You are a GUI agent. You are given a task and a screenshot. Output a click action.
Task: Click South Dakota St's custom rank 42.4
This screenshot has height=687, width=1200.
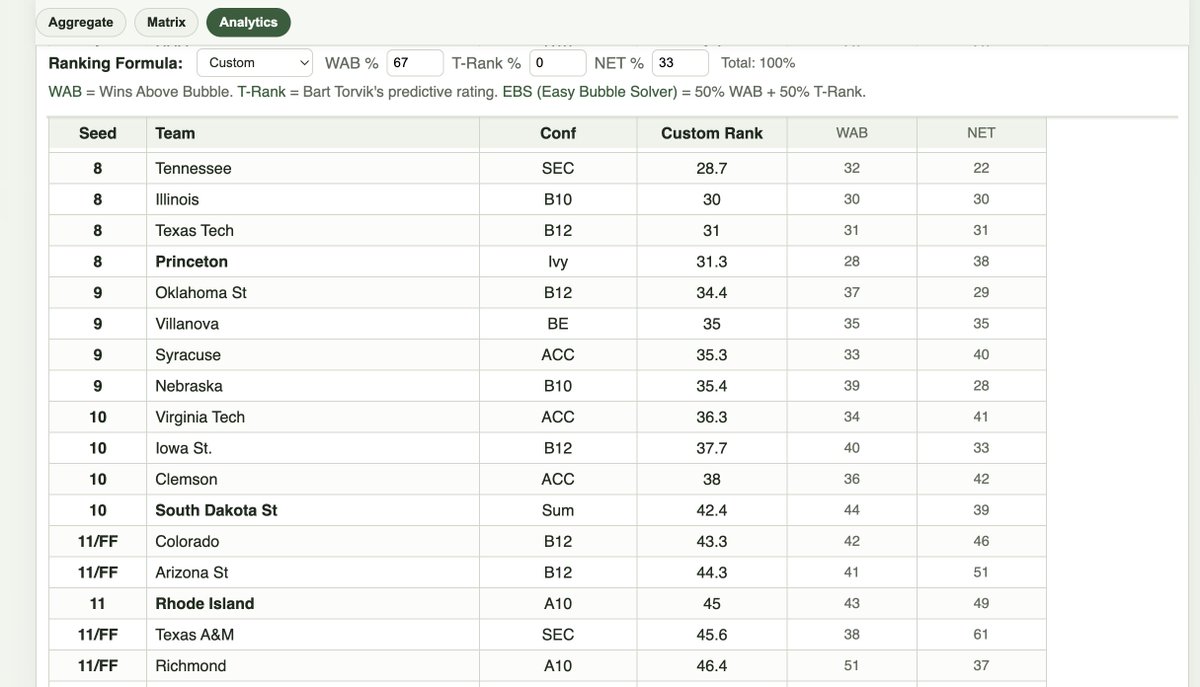[712, 509]
